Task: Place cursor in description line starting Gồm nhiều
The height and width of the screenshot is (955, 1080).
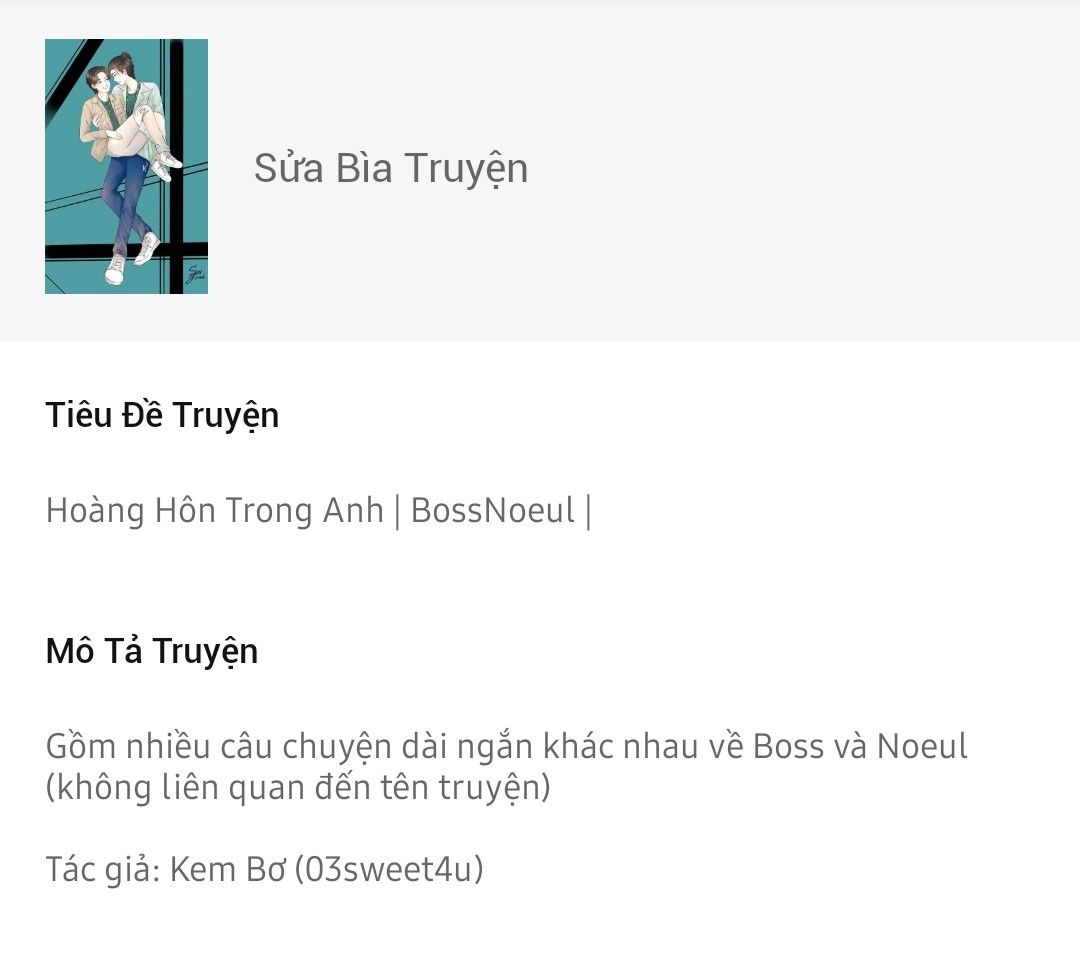Action: click(x=506, y=746)
